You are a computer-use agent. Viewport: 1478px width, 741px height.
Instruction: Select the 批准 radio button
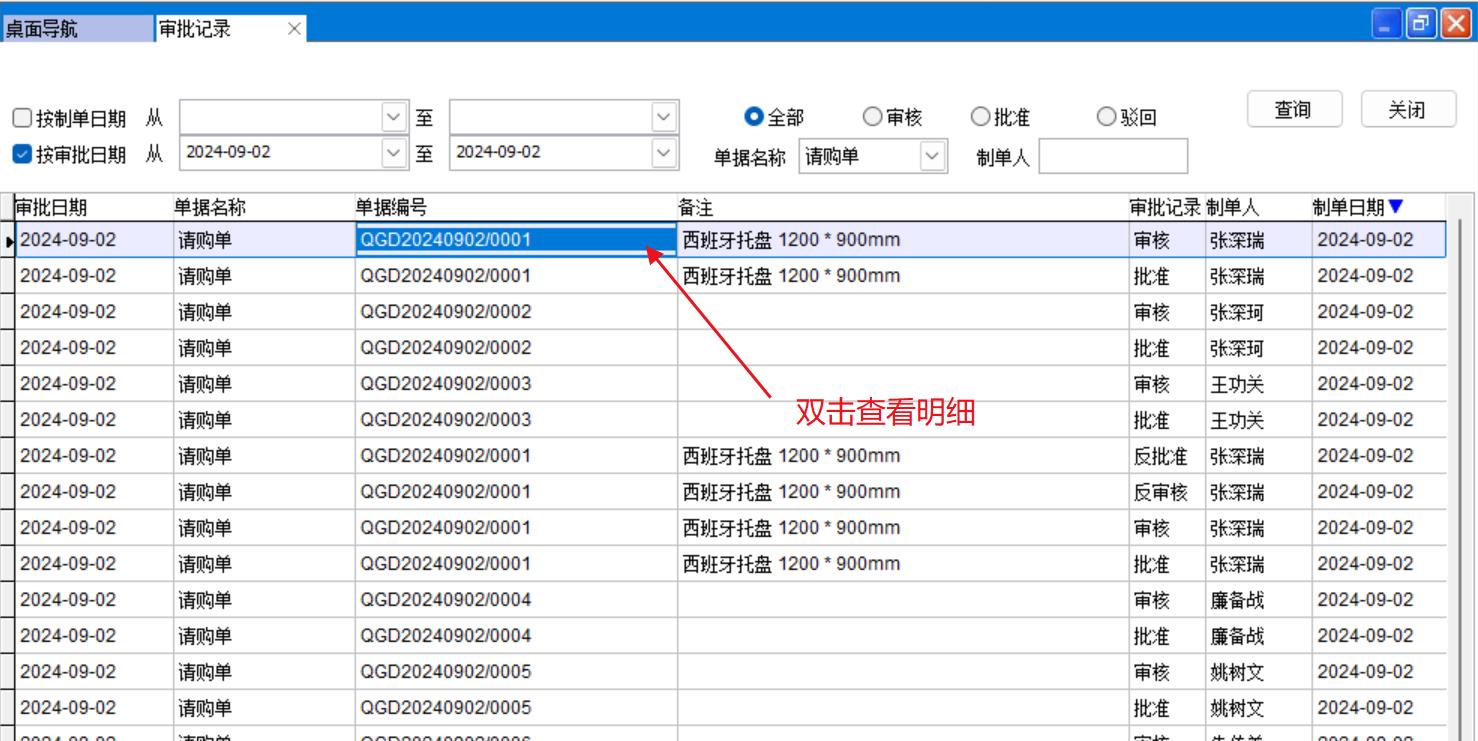click(x=981, y=118)
